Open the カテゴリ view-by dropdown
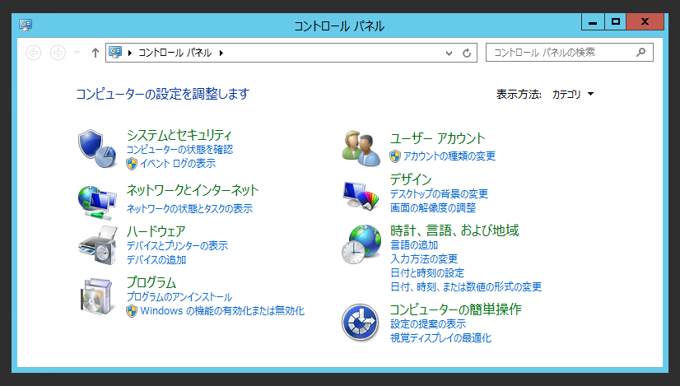The width and height of the screenshot is (680, 386). (573, 94)
